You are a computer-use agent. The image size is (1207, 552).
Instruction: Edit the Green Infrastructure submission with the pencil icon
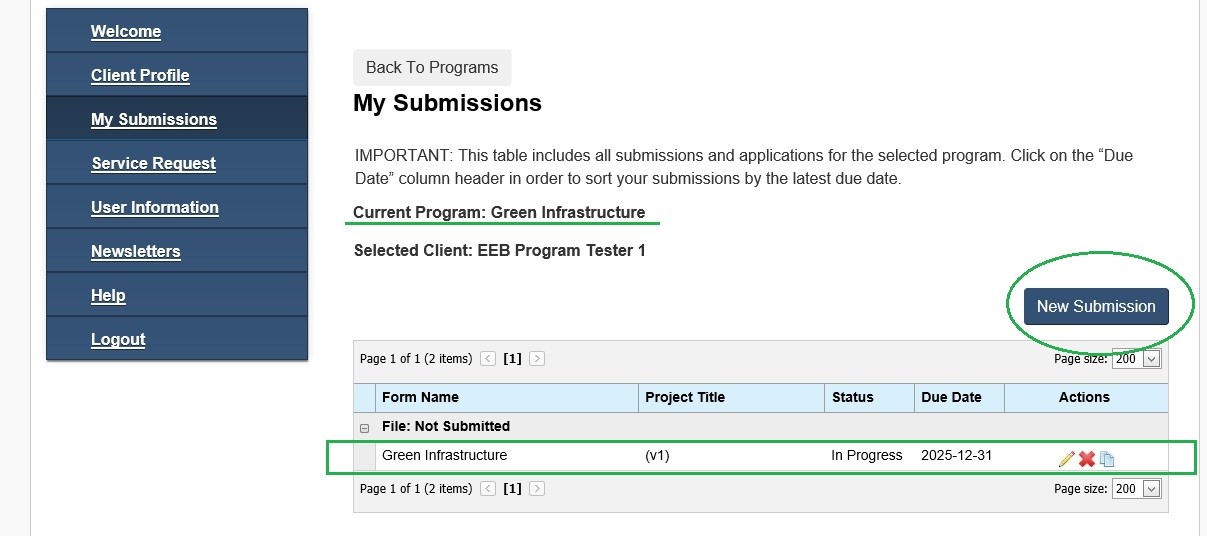coord(1066,459)
